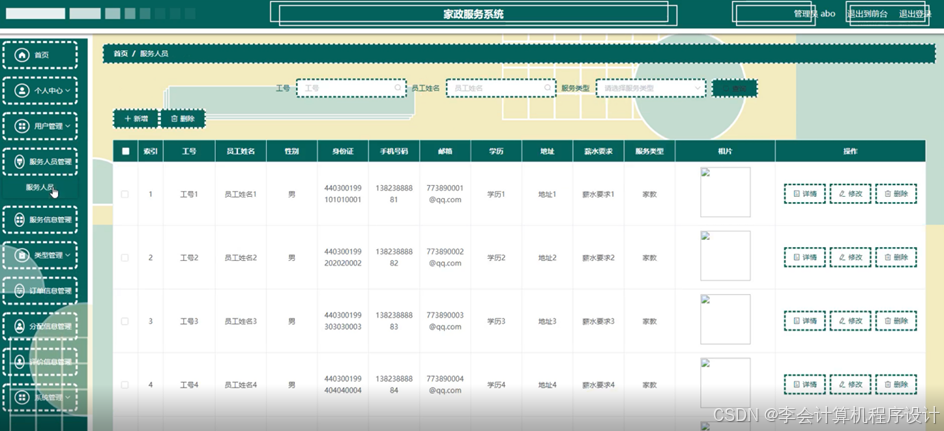Tick the checkbox for row 工号3
The height and width of the screenshot is (431, 944).
[125, 321]
